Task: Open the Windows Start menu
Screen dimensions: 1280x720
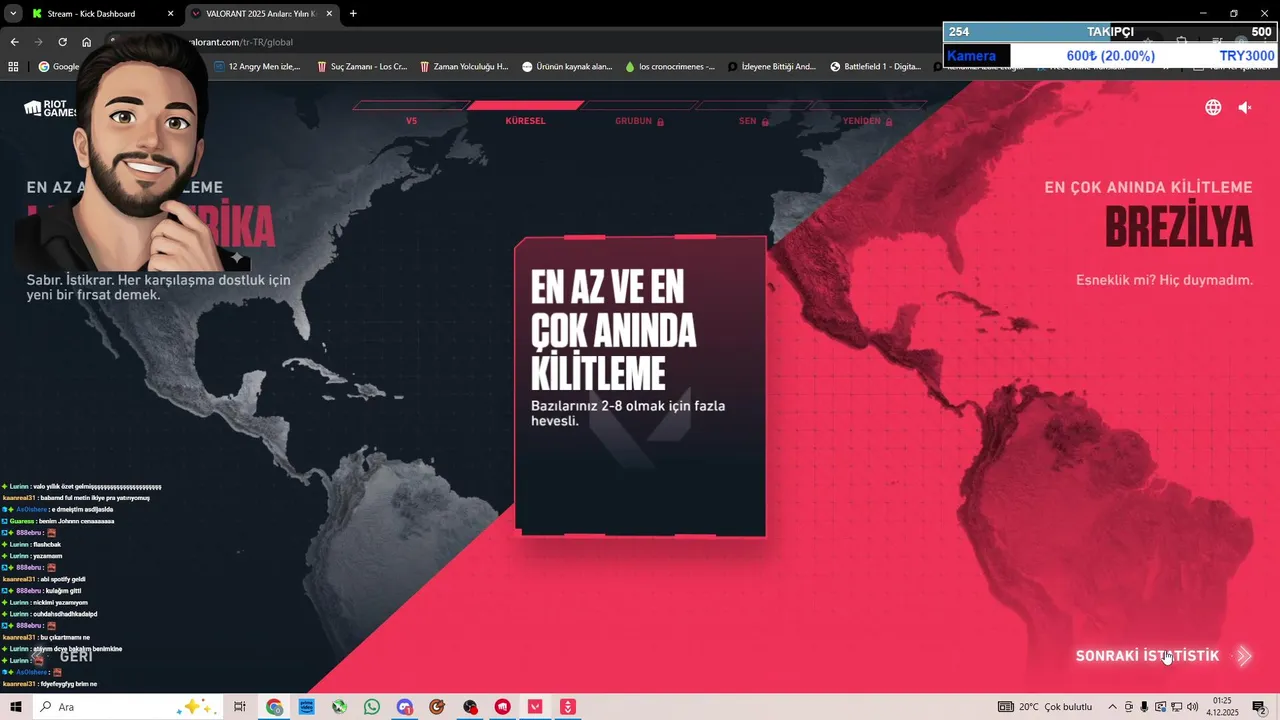Action: coord(15,707)
